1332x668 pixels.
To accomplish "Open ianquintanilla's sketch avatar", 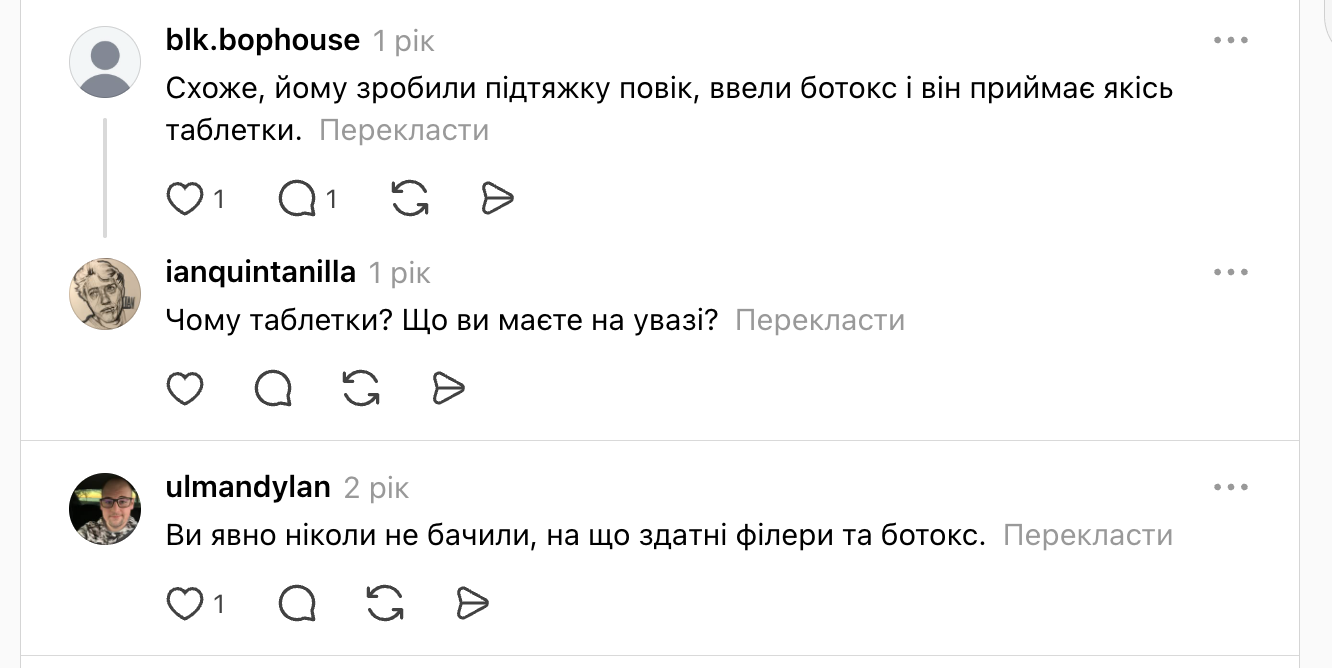I will coord(105,294).
